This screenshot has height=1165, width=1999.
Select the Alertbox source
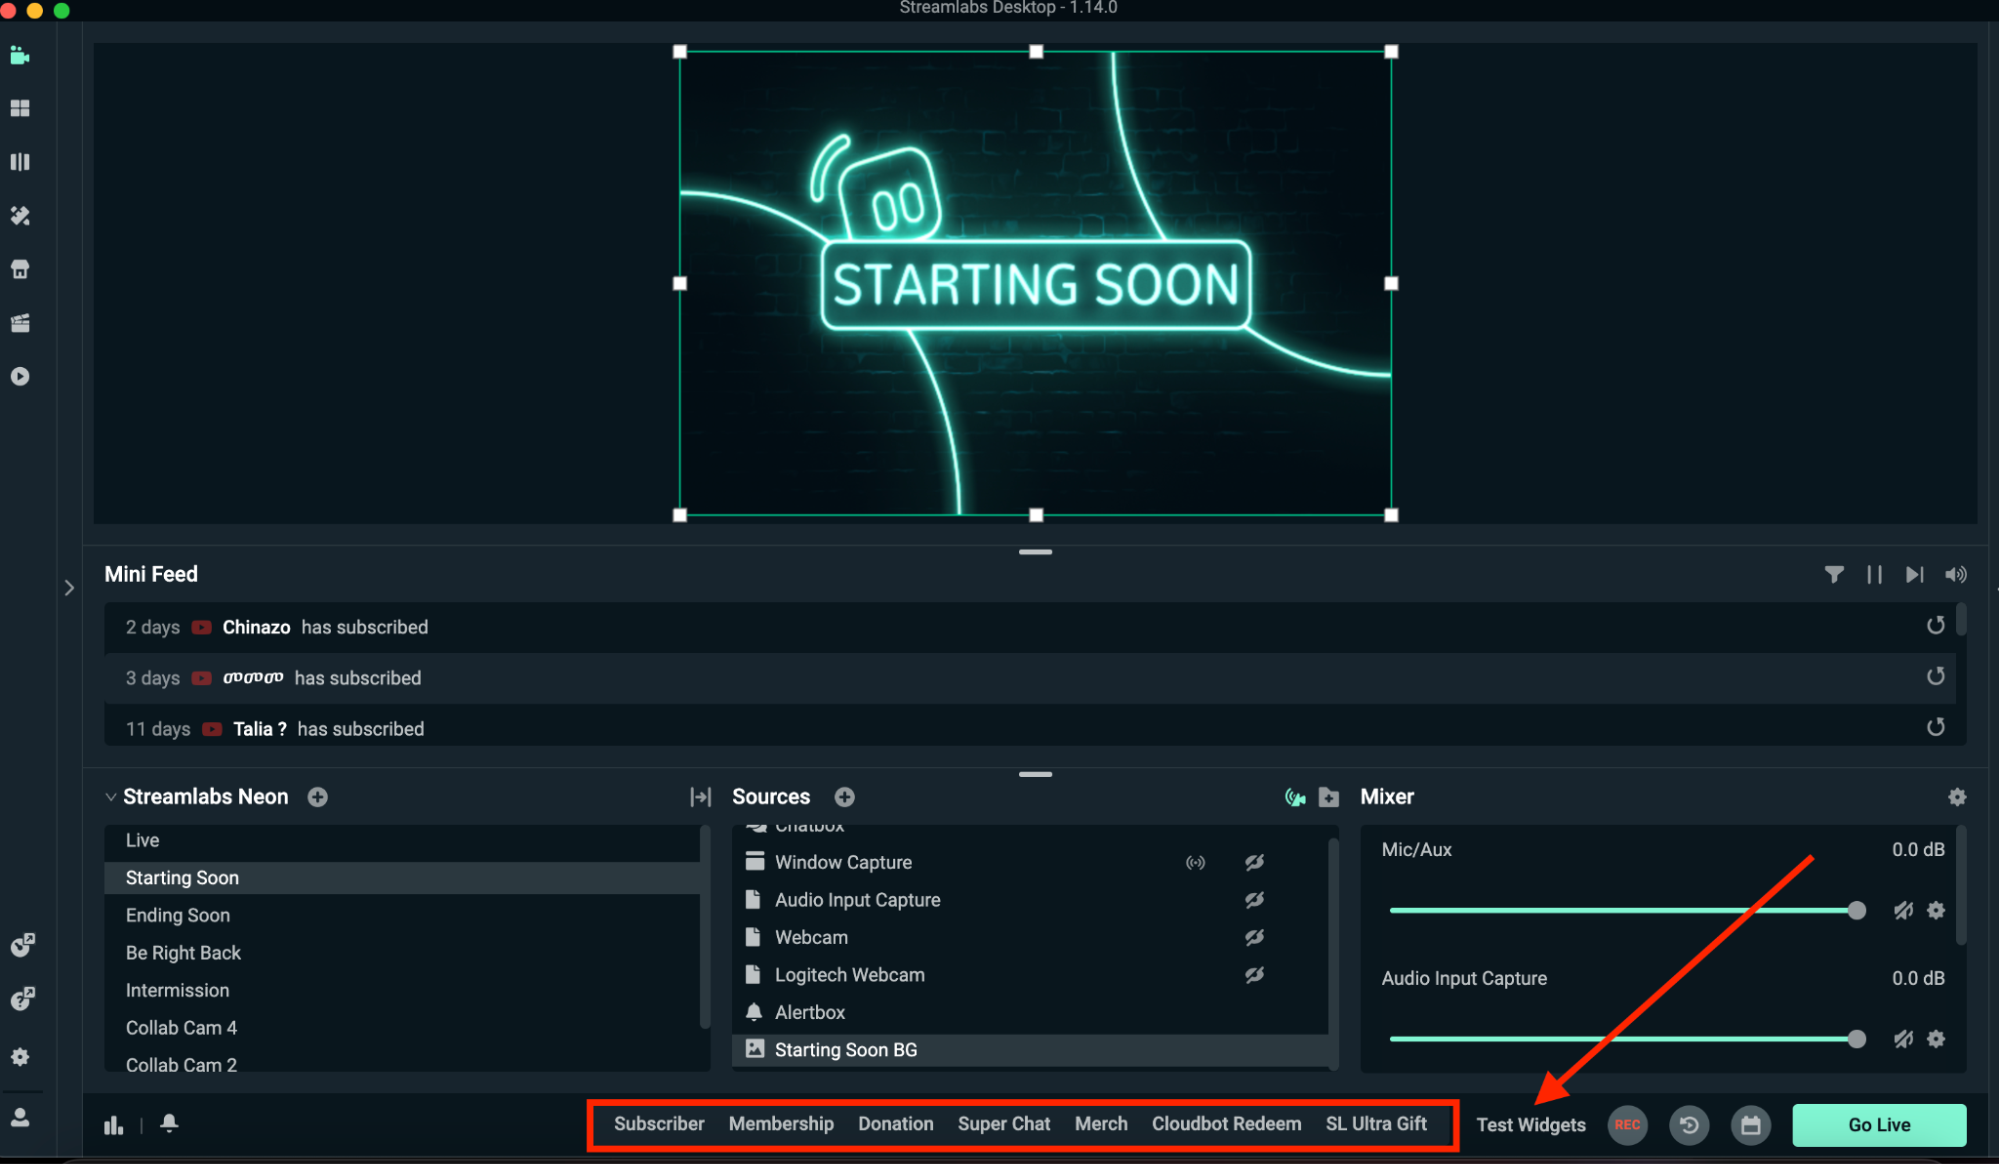[x=1030, y=1012]
